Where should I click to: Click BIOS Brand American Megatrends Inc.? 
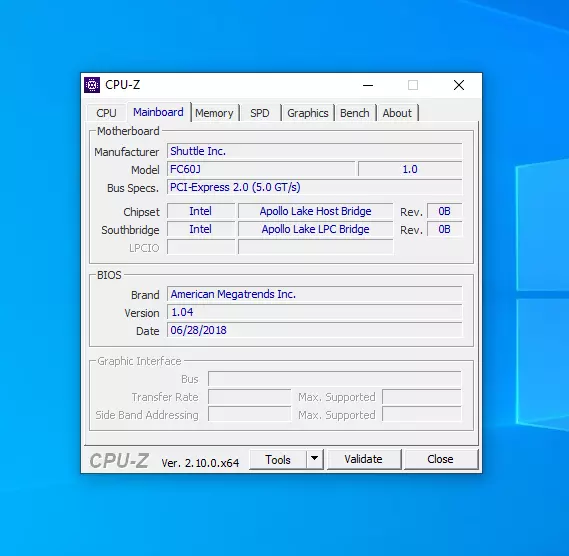(314, 294)
